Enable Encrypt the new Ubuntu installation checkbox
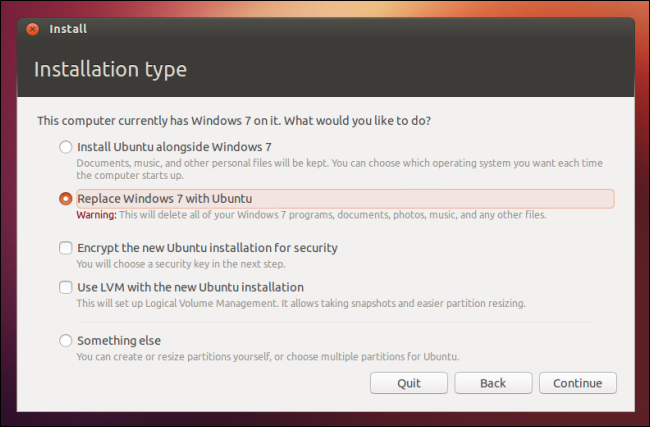 pyautogui.click(x=65, y=248)
